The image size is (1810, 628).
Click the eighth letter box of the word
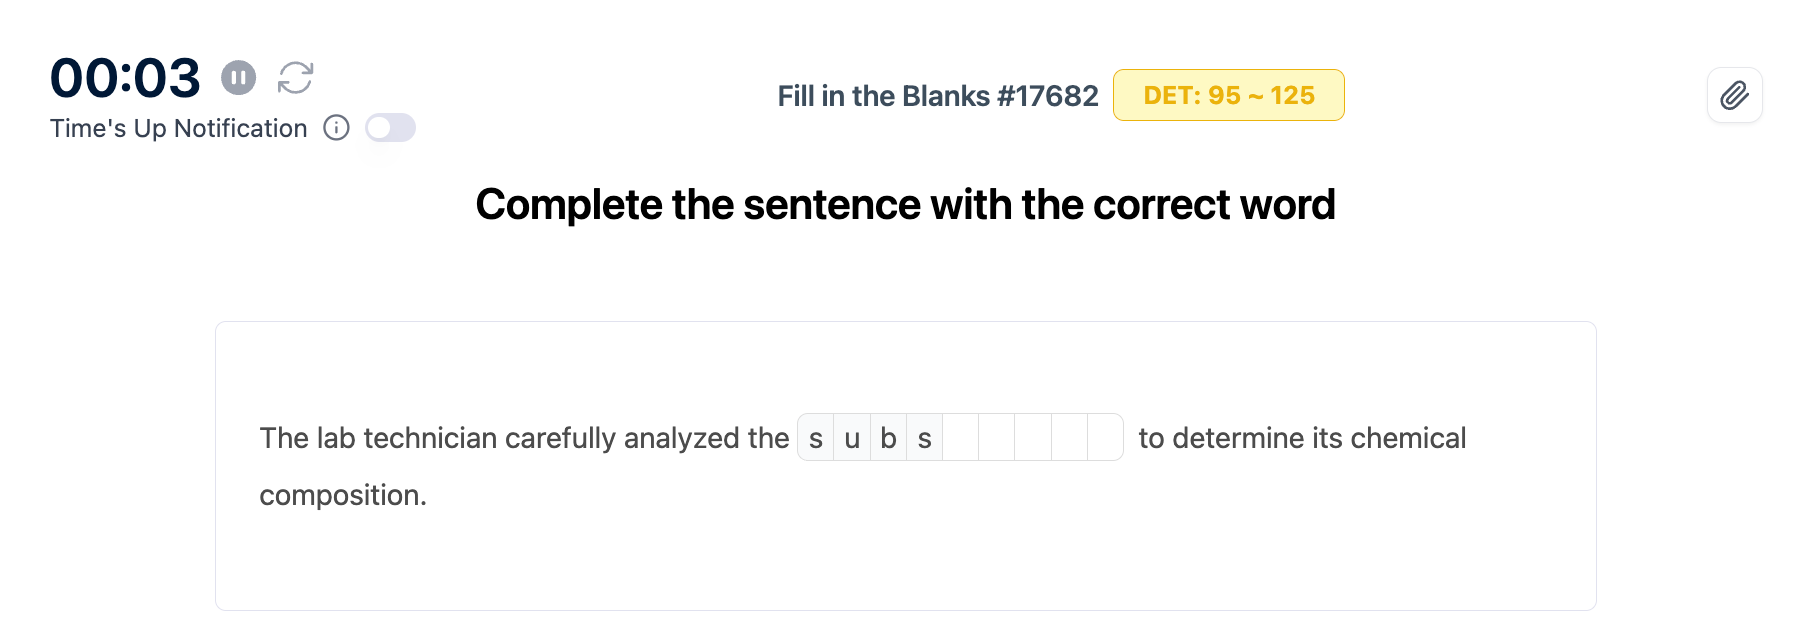coord(1069,438)
